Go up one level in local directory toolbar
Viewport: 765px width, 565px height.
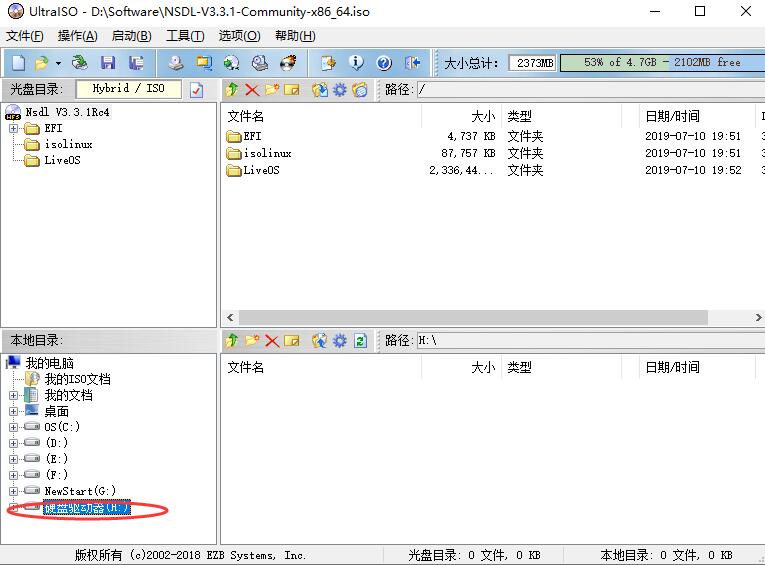click(232, 341)
